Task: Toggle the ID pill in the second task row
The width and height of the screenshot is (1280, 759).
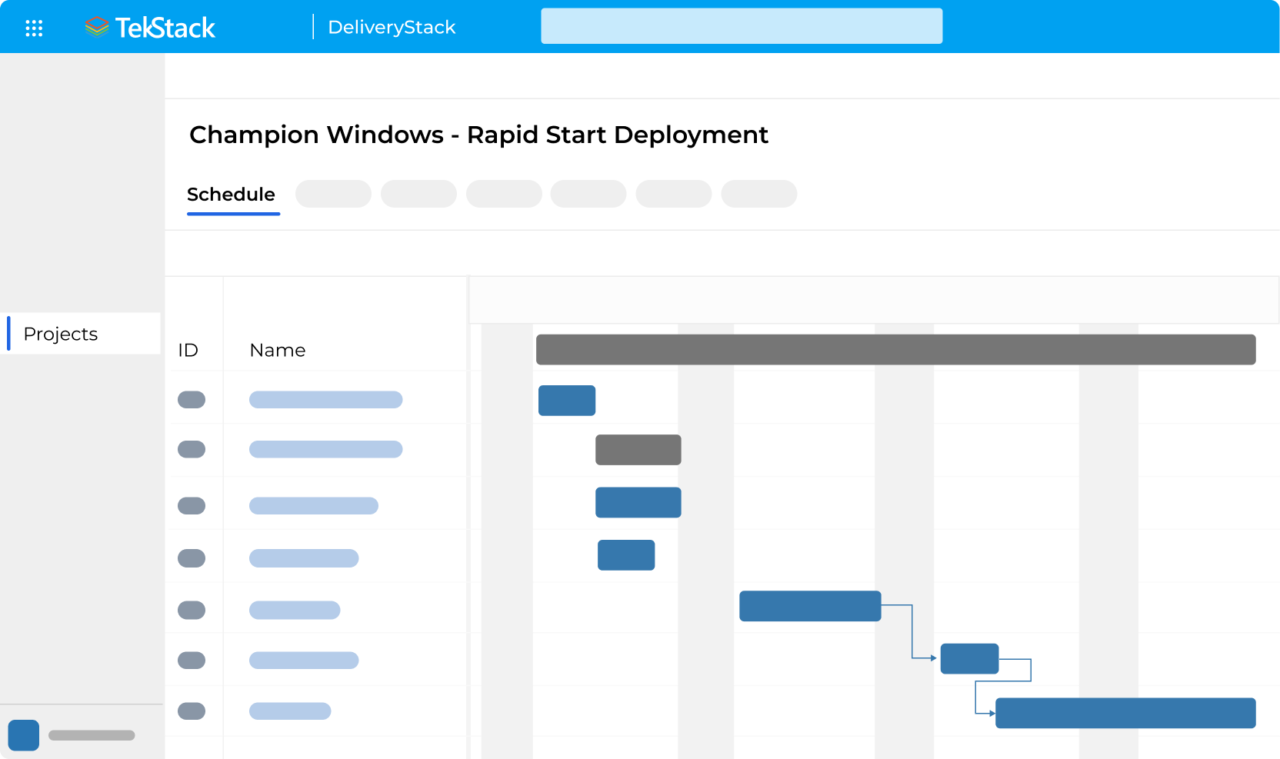Action: click(192, 449)
